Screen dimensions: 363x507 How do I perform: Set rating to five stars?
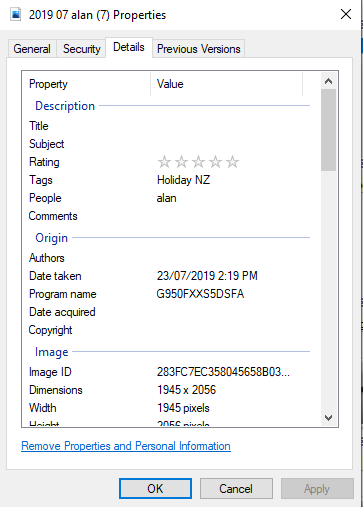(232, 162)
